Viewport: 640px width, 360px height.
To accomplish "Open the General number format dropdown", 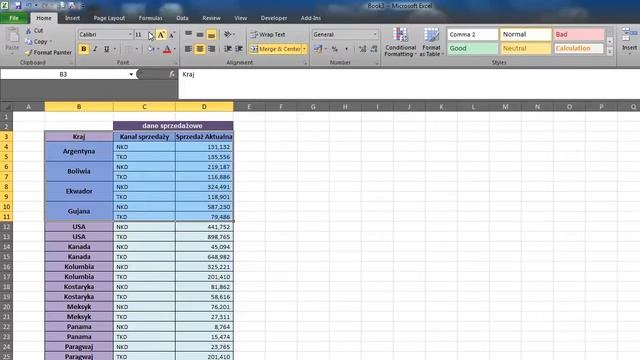I will [x=375, y=35].
